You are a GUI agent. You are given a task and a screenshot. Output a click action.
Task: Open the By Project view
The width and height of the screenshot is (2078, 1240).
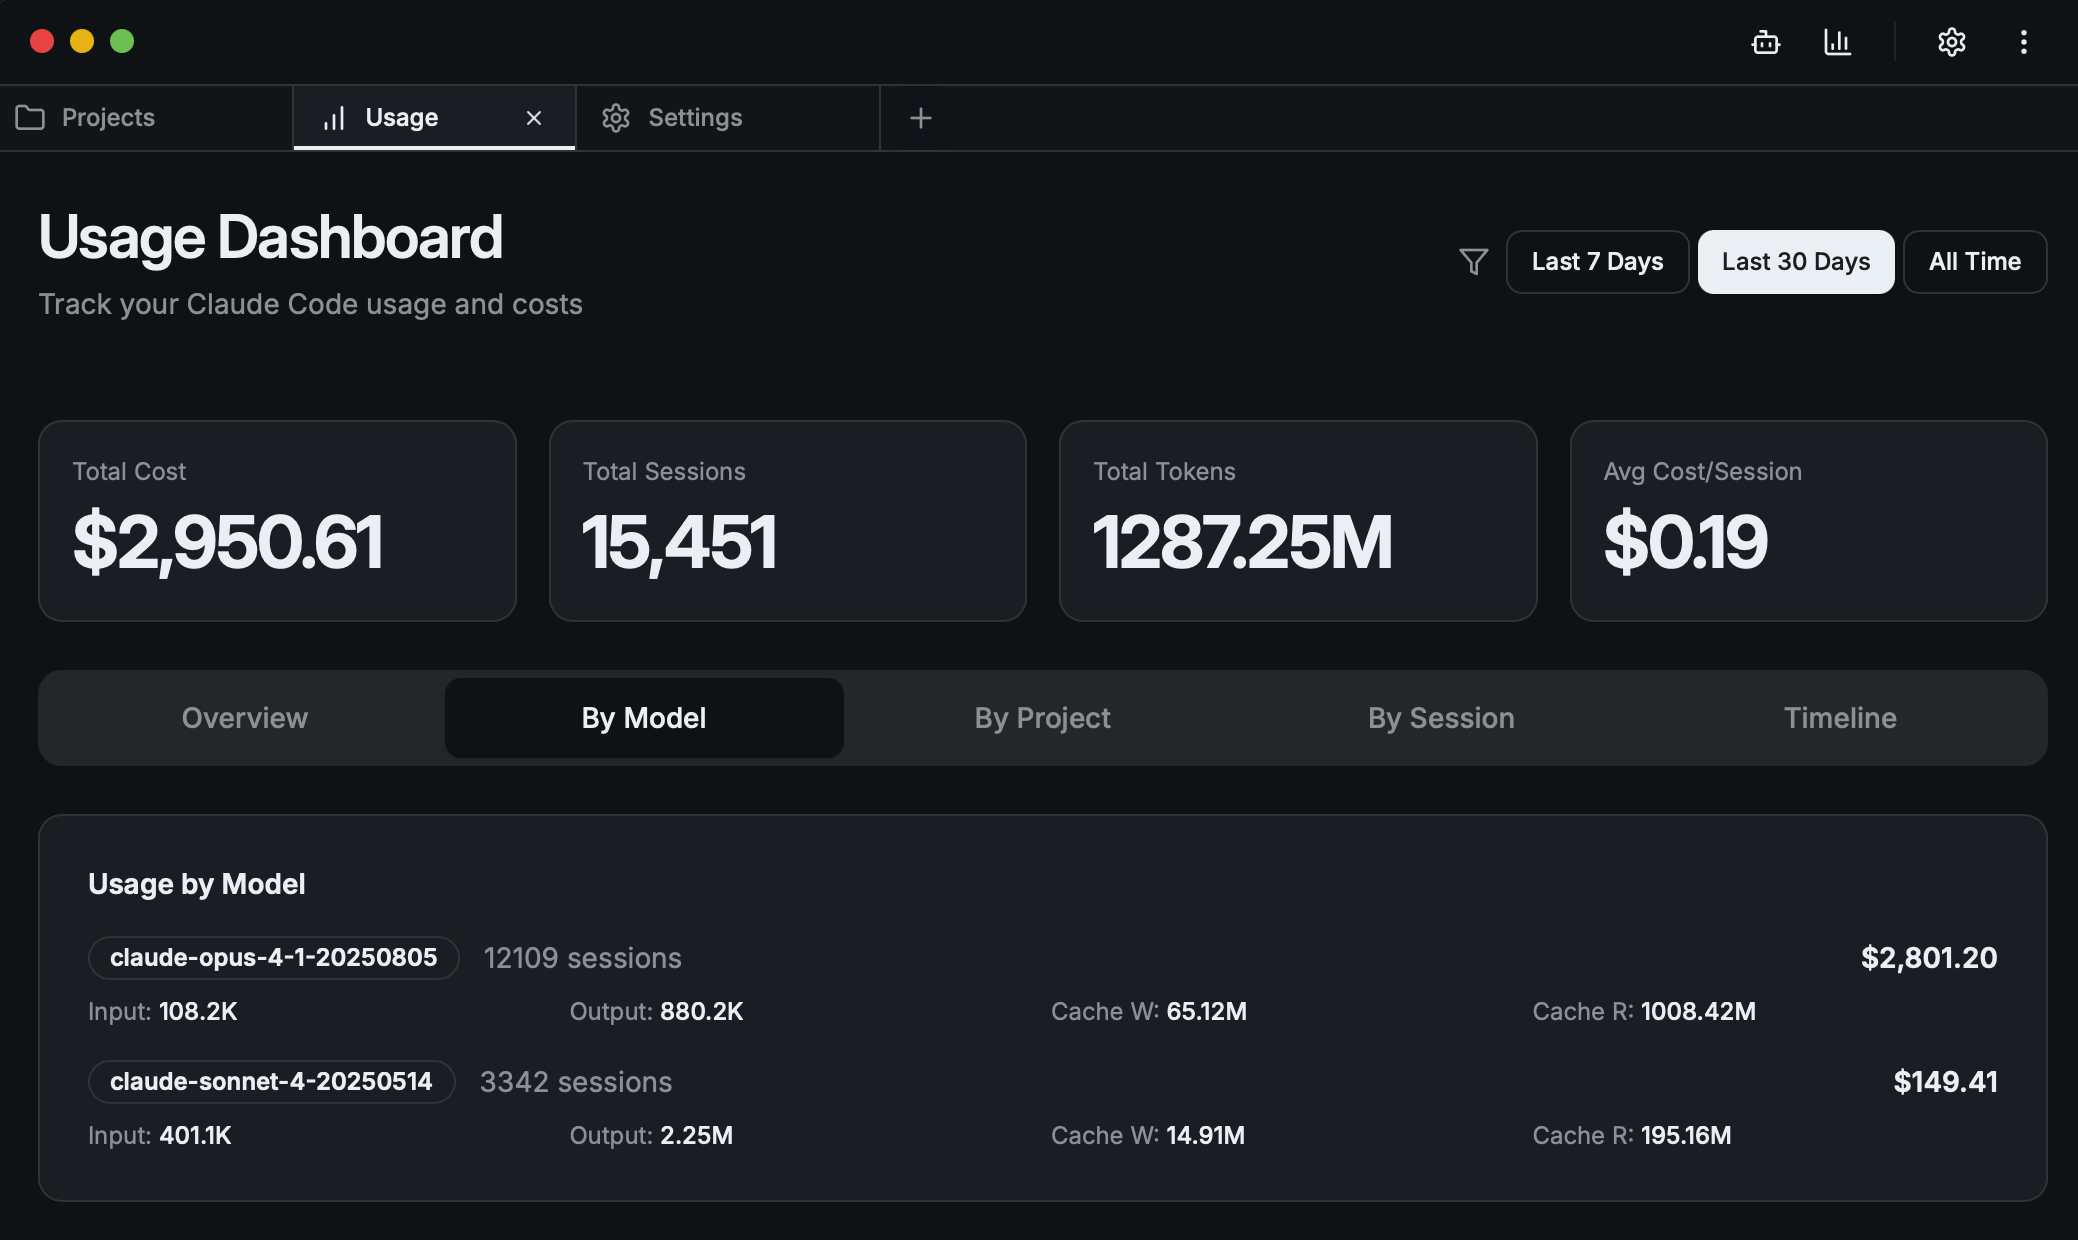tap(1041, 717)
